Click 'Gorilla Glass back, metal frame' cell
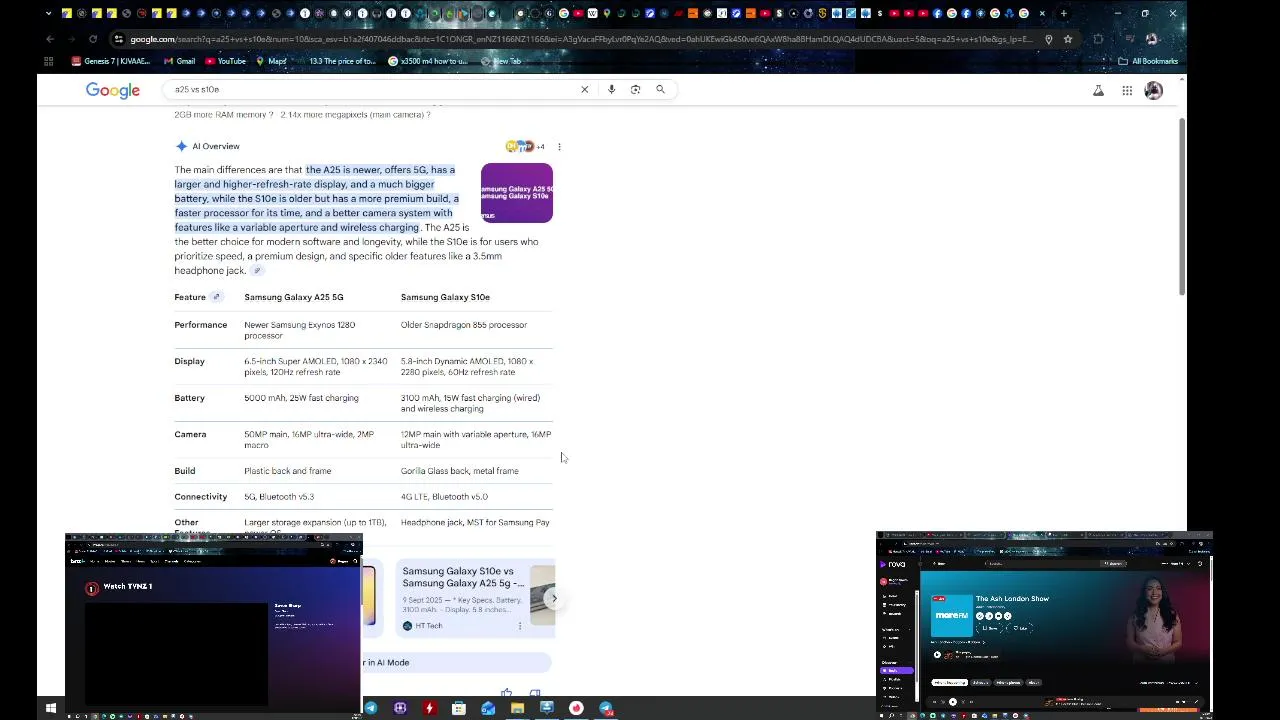 point(460,471)
